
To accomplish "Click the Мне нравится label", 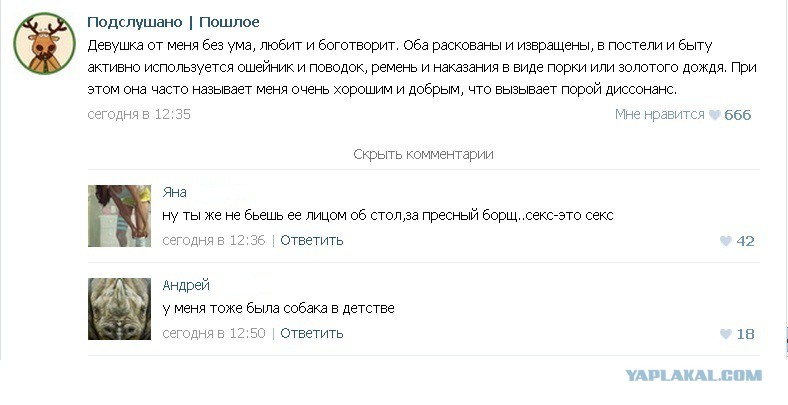I will coord(659,115).
